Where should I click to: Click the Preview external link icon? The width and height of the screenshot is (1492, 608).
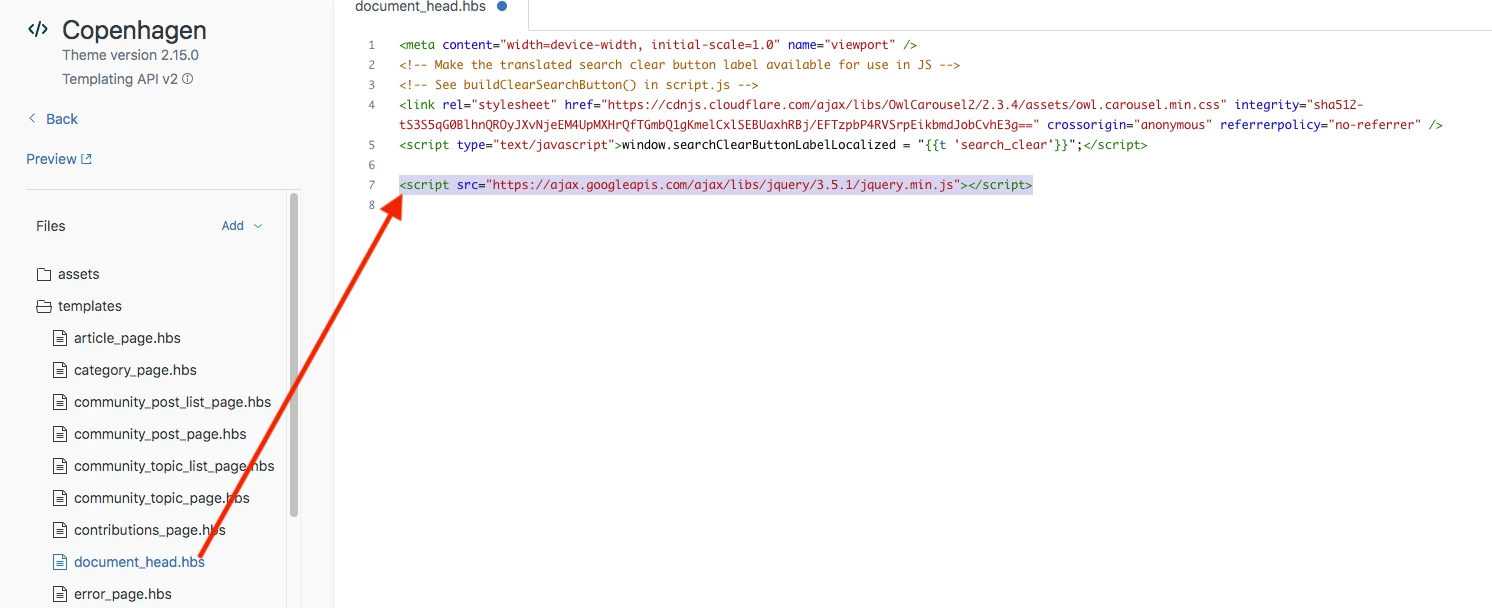pyautogui.click(x=86, y=159)
